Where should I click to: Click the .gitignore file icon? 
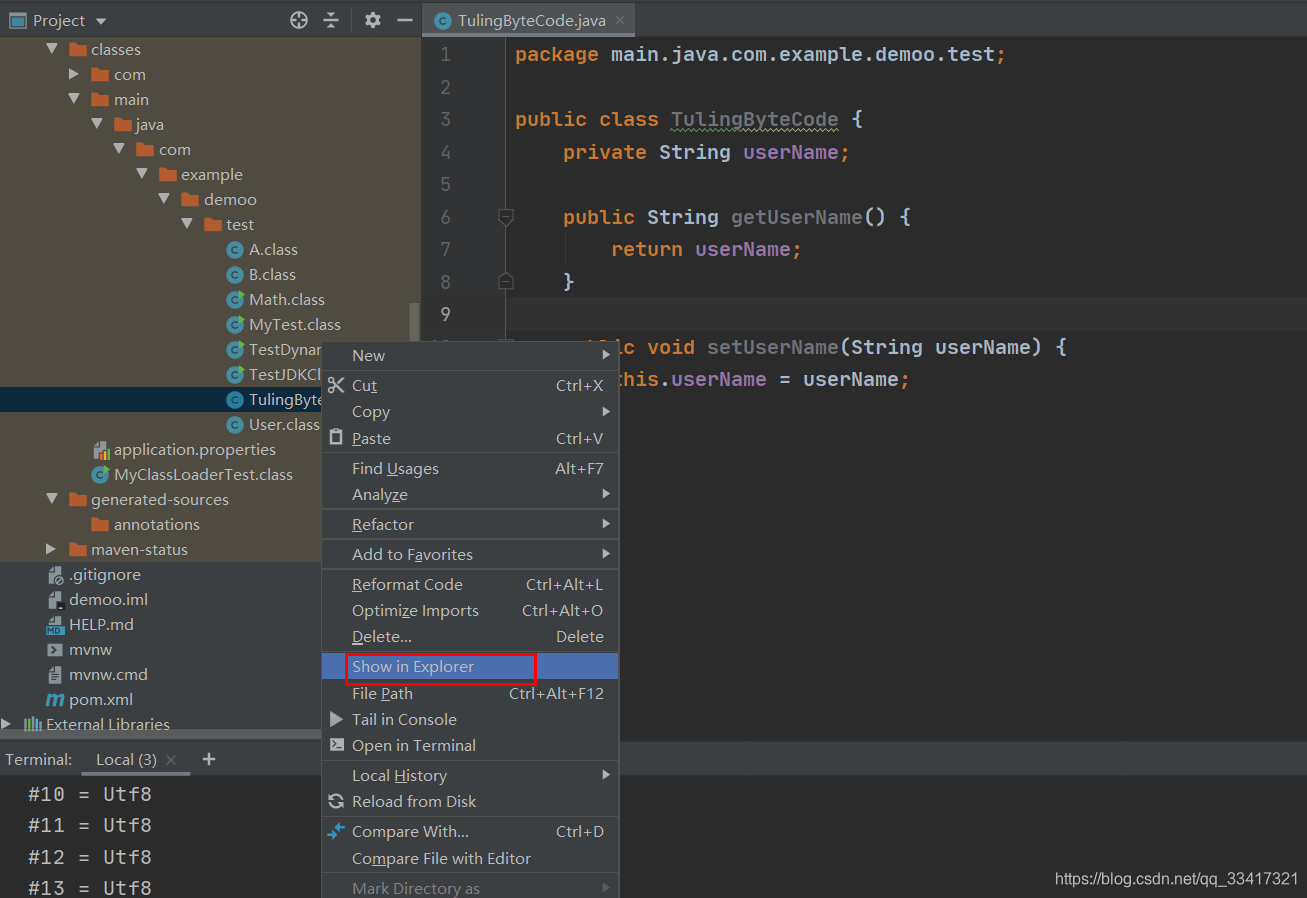56,574
